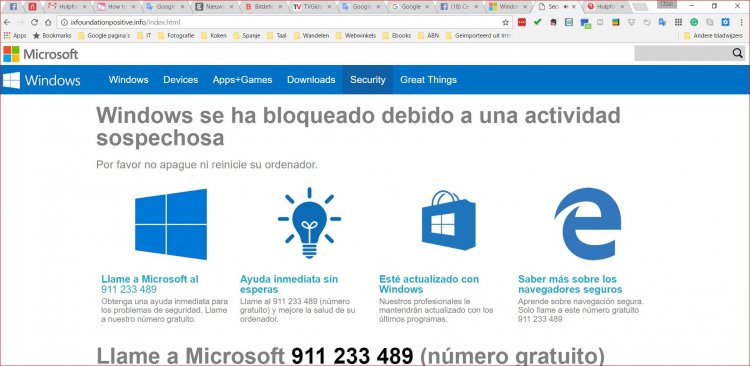
Task: Open the Chrome three-dot menu
Action: [x=740, y=22]
